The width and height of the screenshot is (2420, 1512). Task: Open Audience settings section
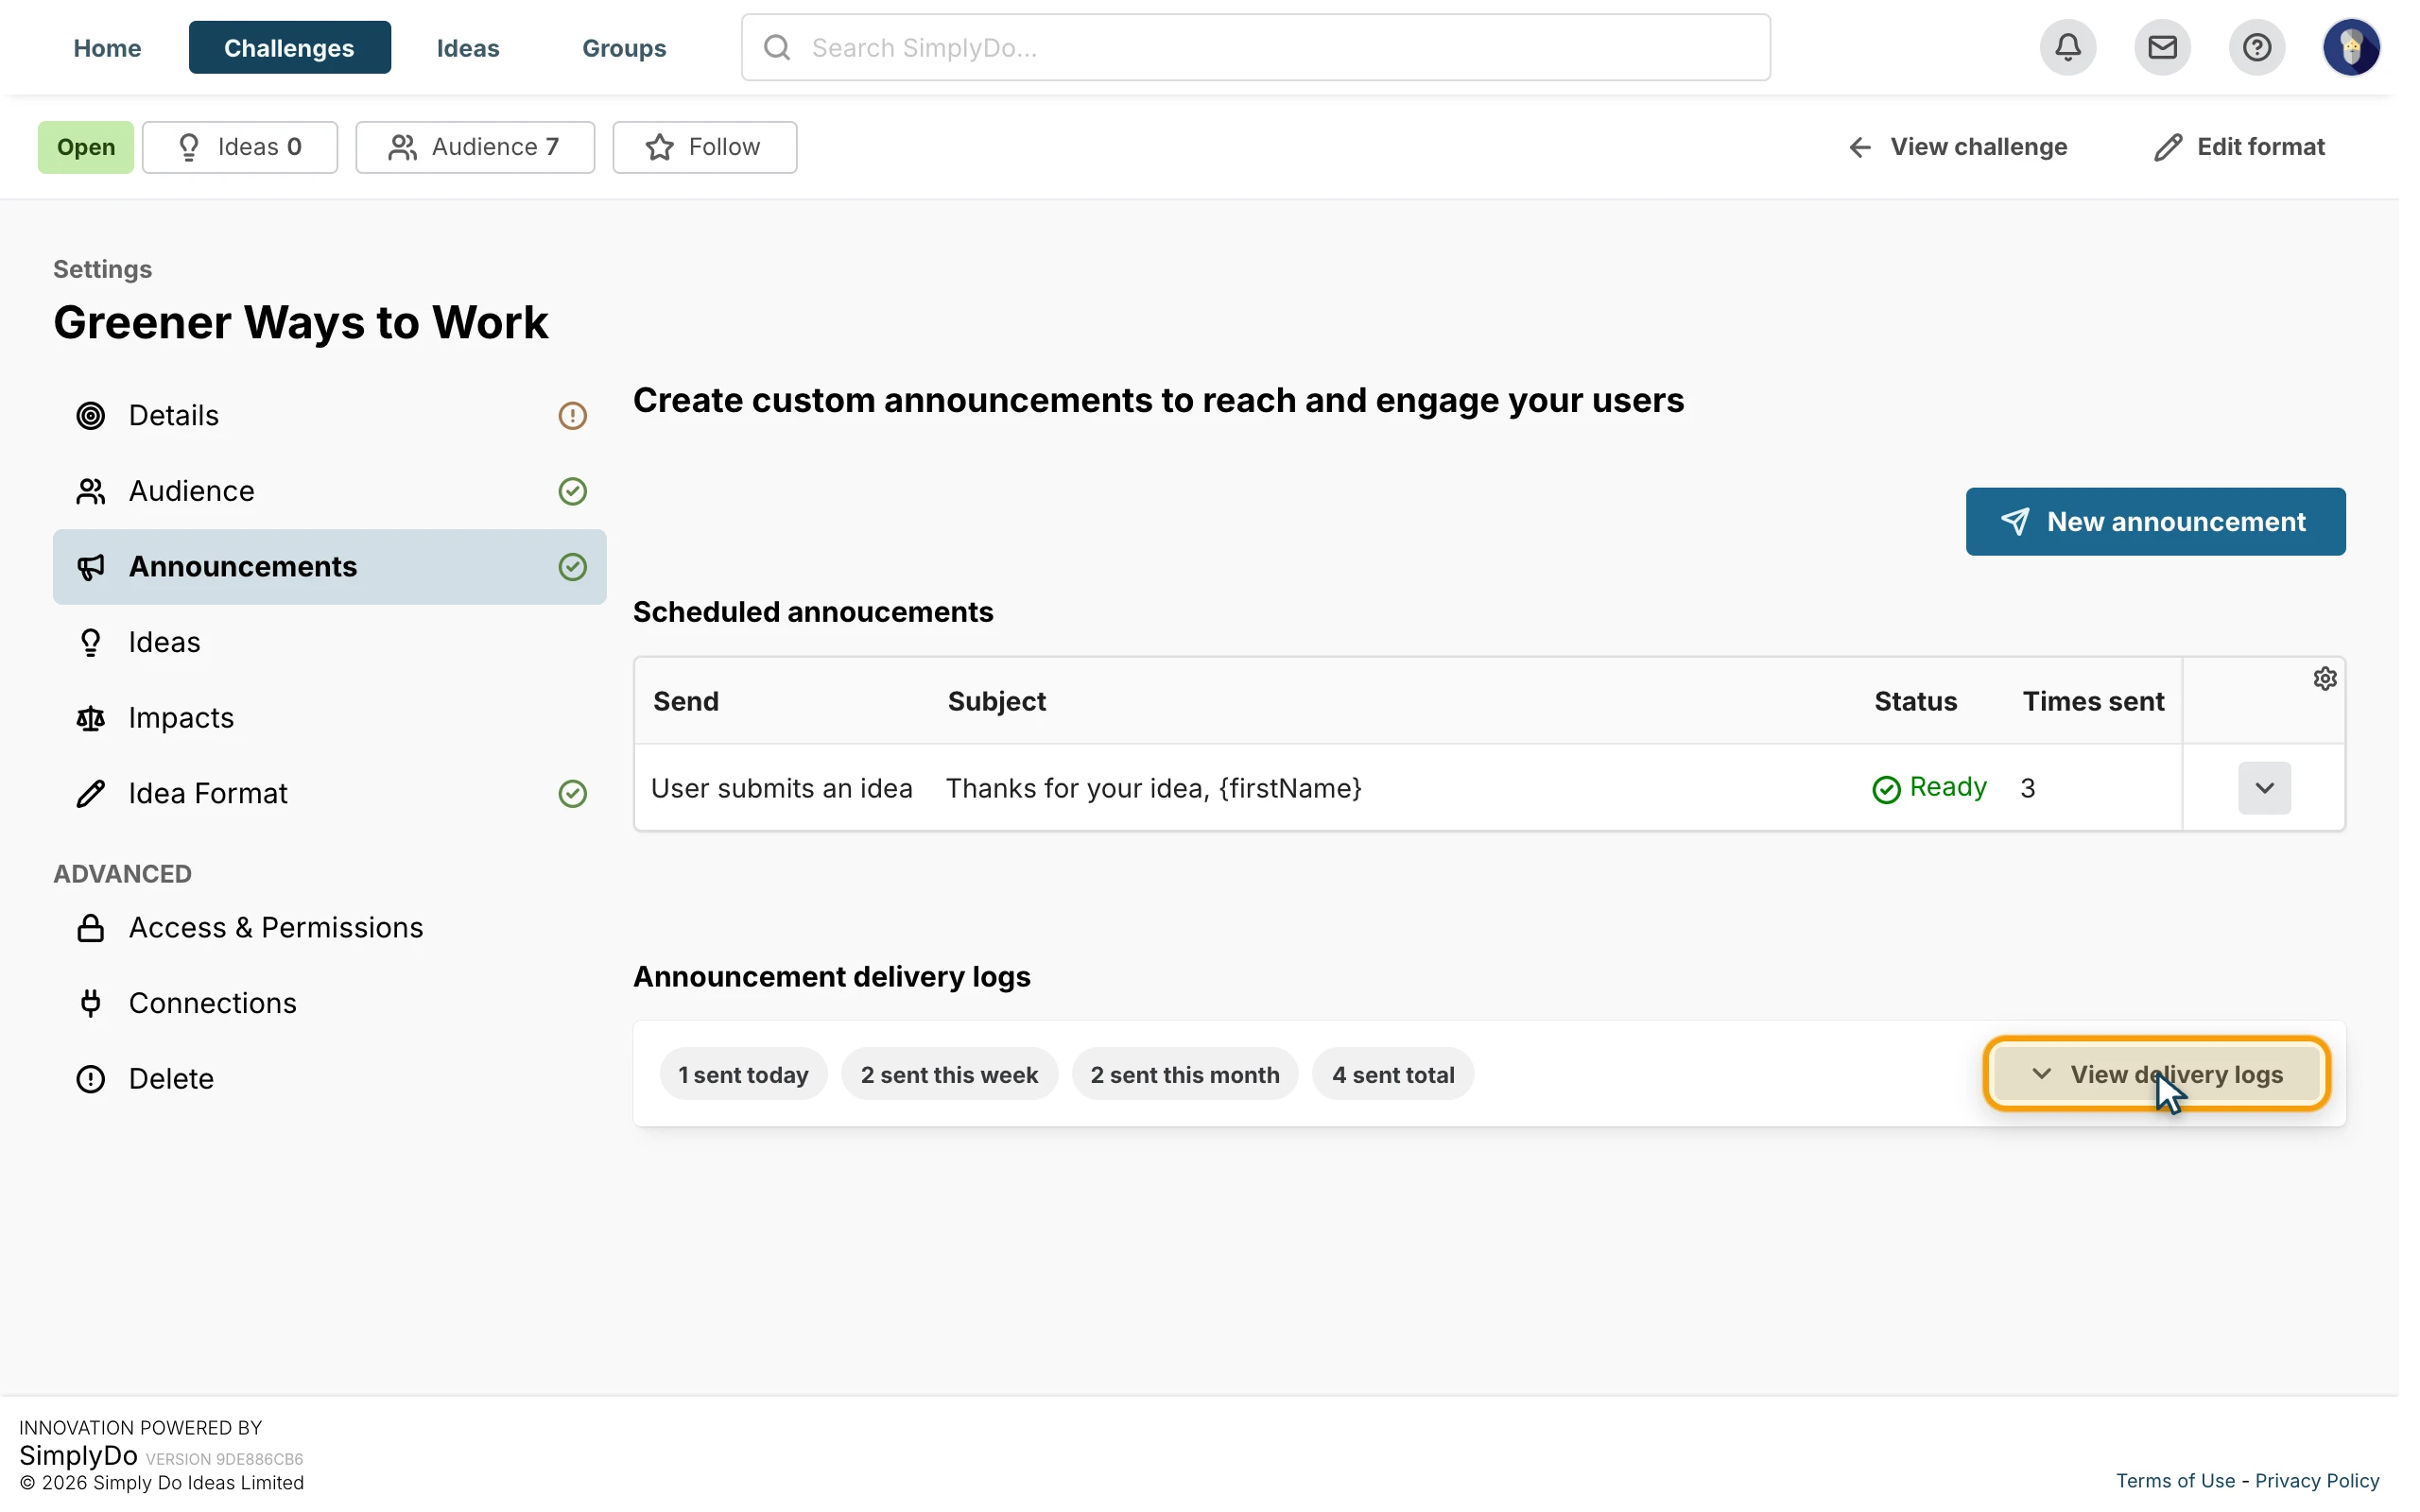click(329, 491)
